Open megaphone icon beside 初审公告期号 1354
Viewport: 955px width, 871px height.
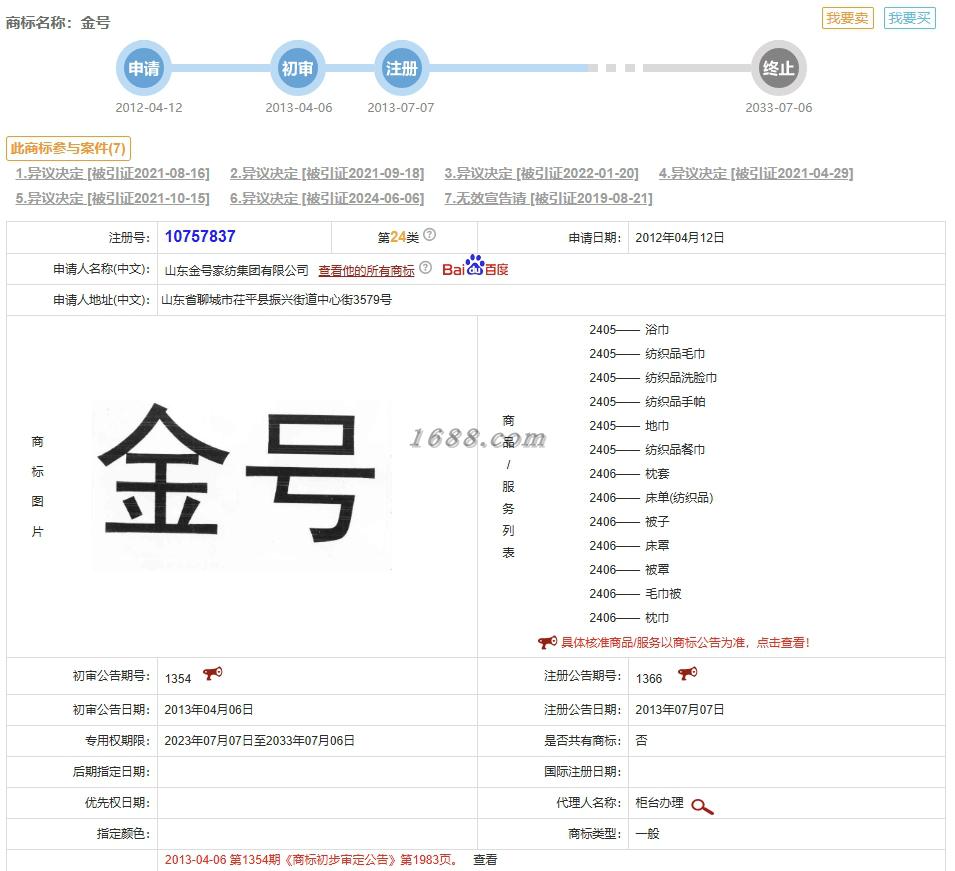tap(213, 673)
